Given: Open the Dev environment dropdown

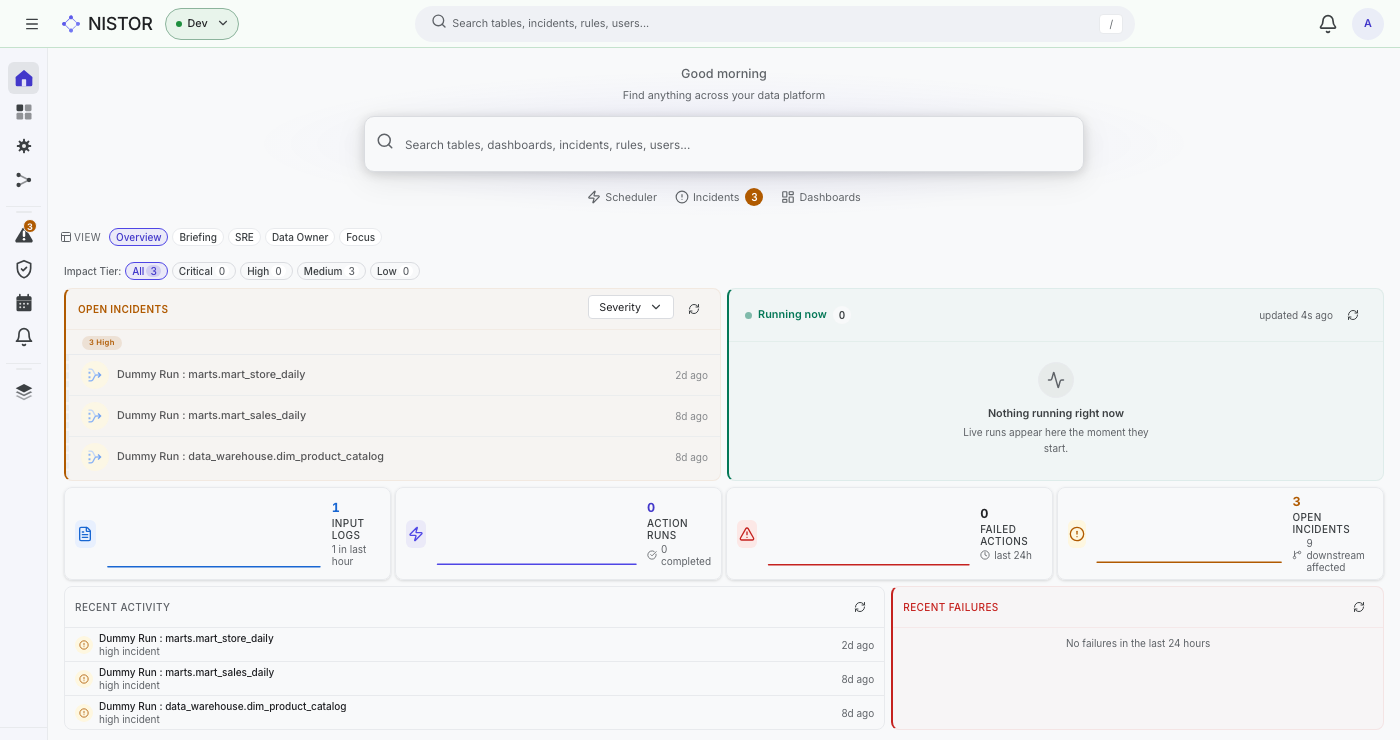Looking at the screenshot, I should 202,24.
